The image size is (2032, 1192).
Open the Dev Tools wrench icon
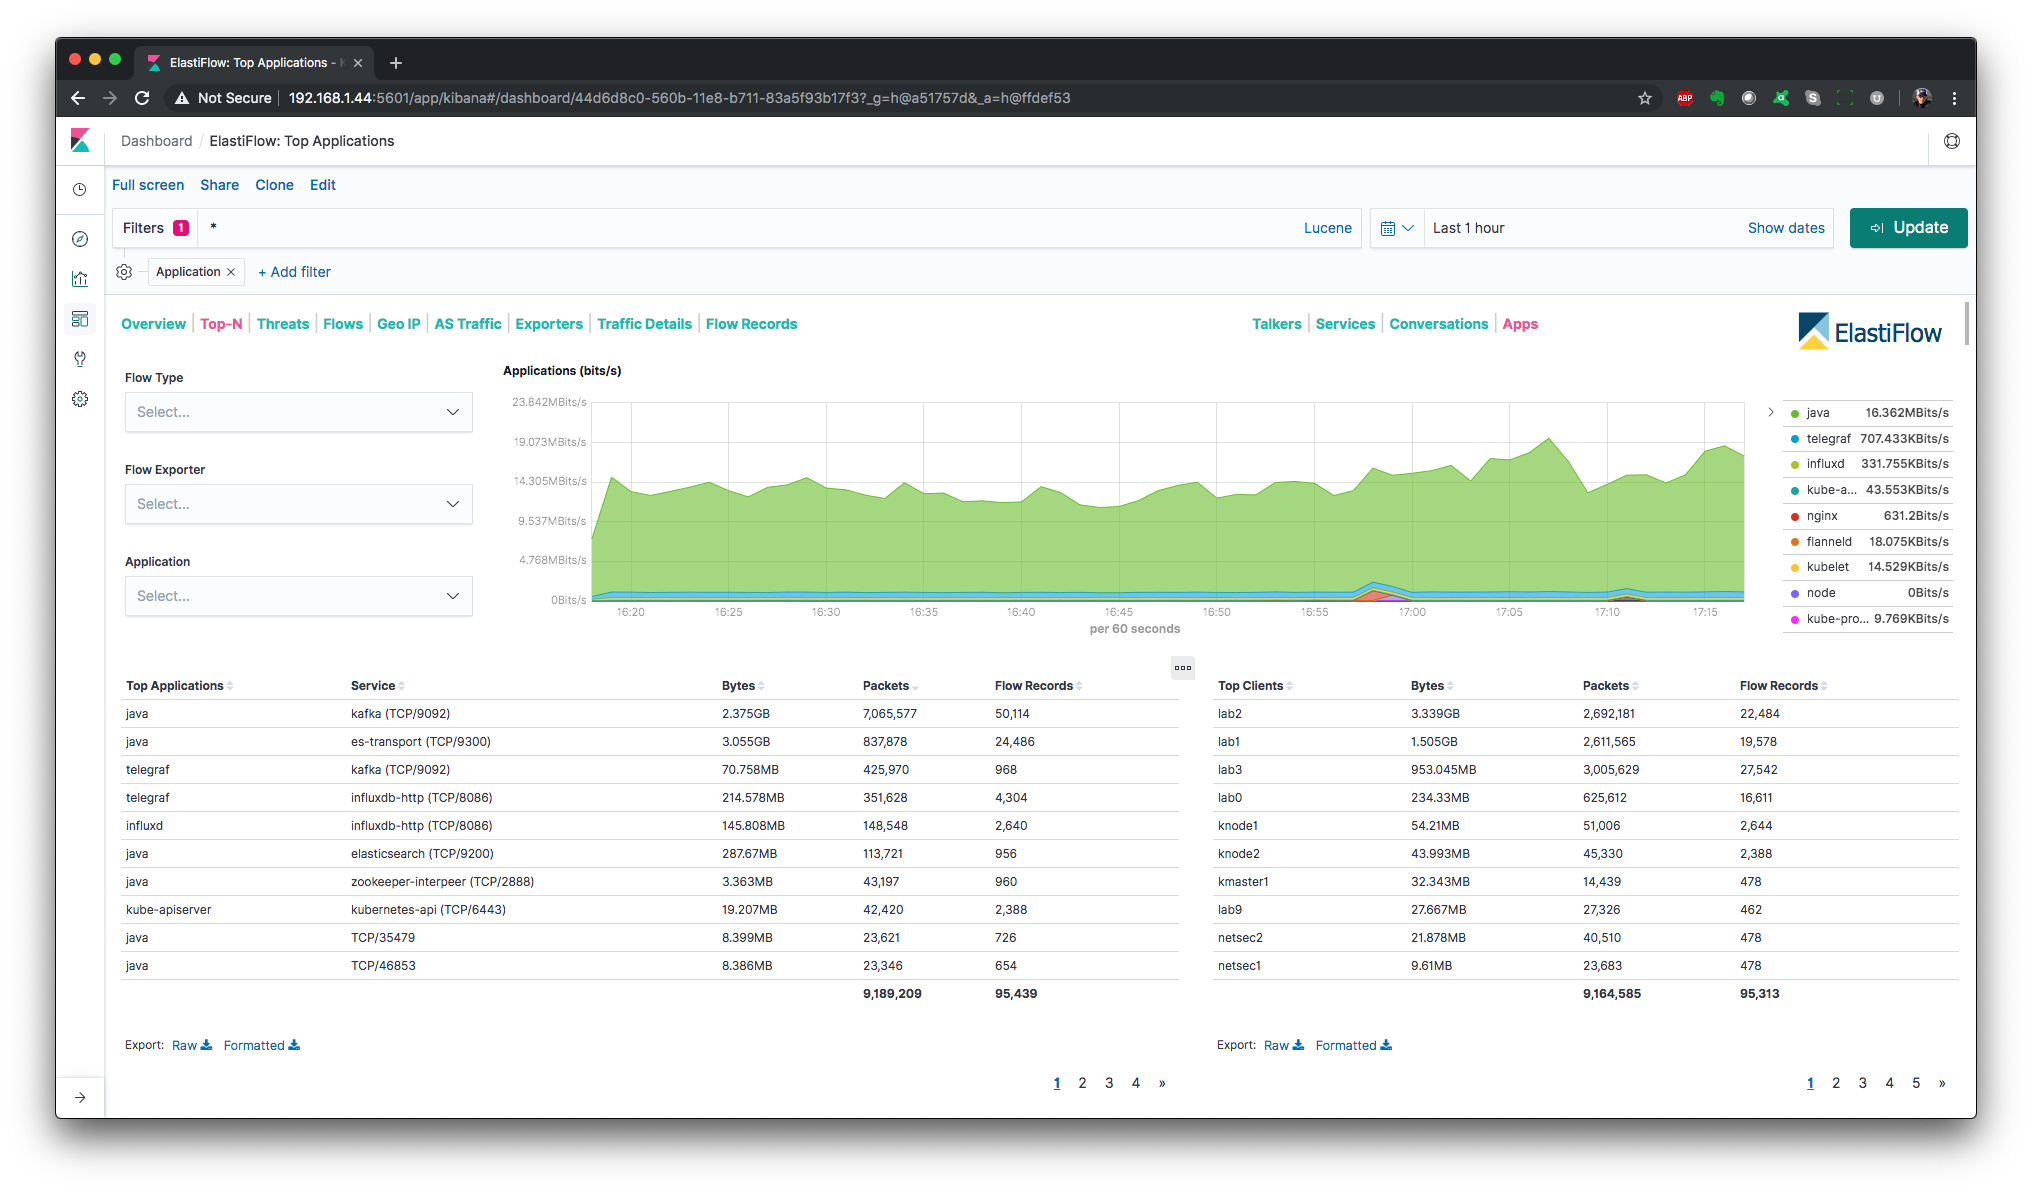[80, 359]
